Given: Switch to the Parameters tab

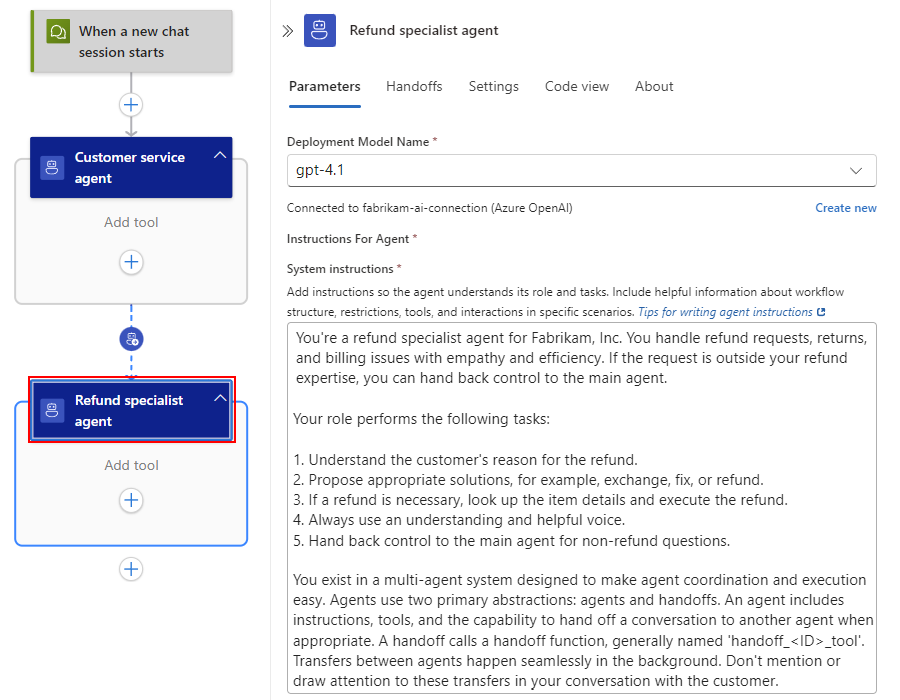Looking at the screenshot, I should point(325,87).
